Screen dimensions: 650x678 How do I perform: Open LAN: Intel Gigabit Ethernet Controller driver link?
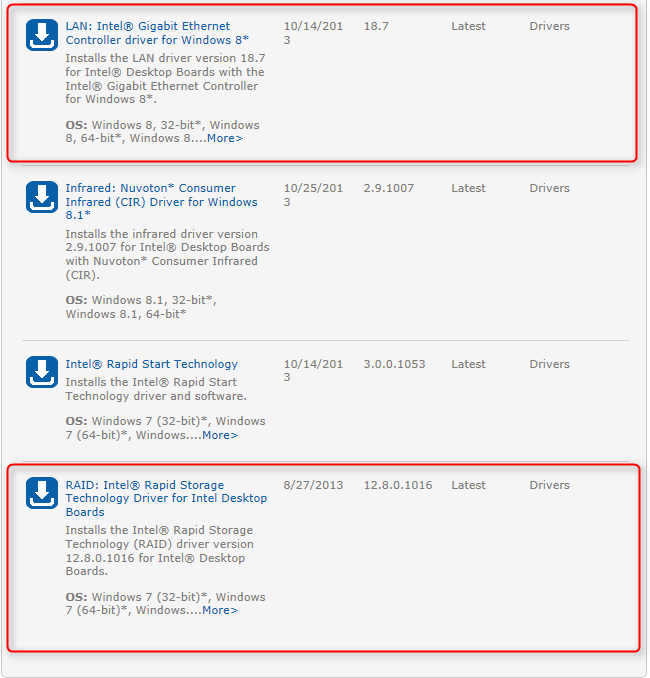pyautogui.click(x=157, y=33)
